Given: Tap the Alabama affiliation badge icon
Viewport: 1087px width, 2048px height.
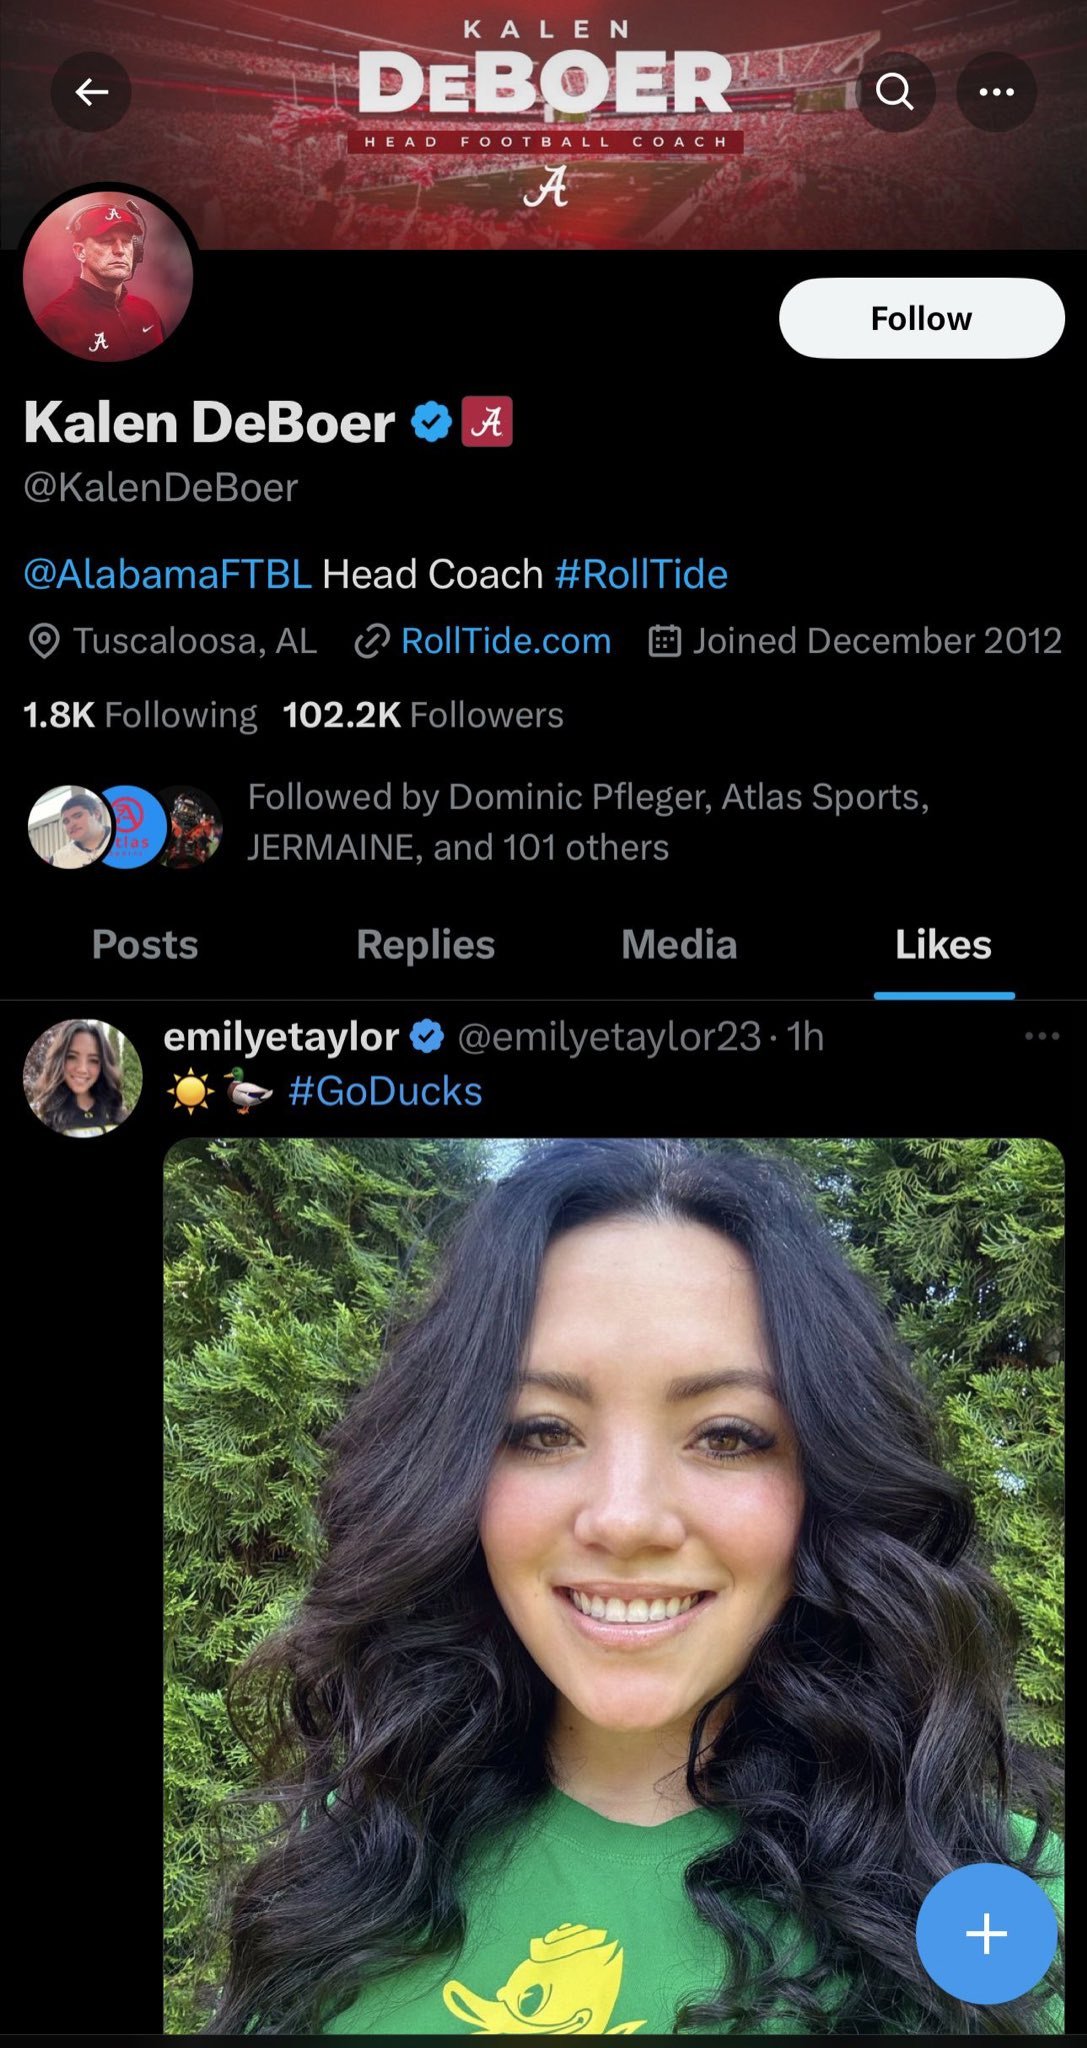Looking at the screenshot, I should pyautogui.click(x=487, y=422).
